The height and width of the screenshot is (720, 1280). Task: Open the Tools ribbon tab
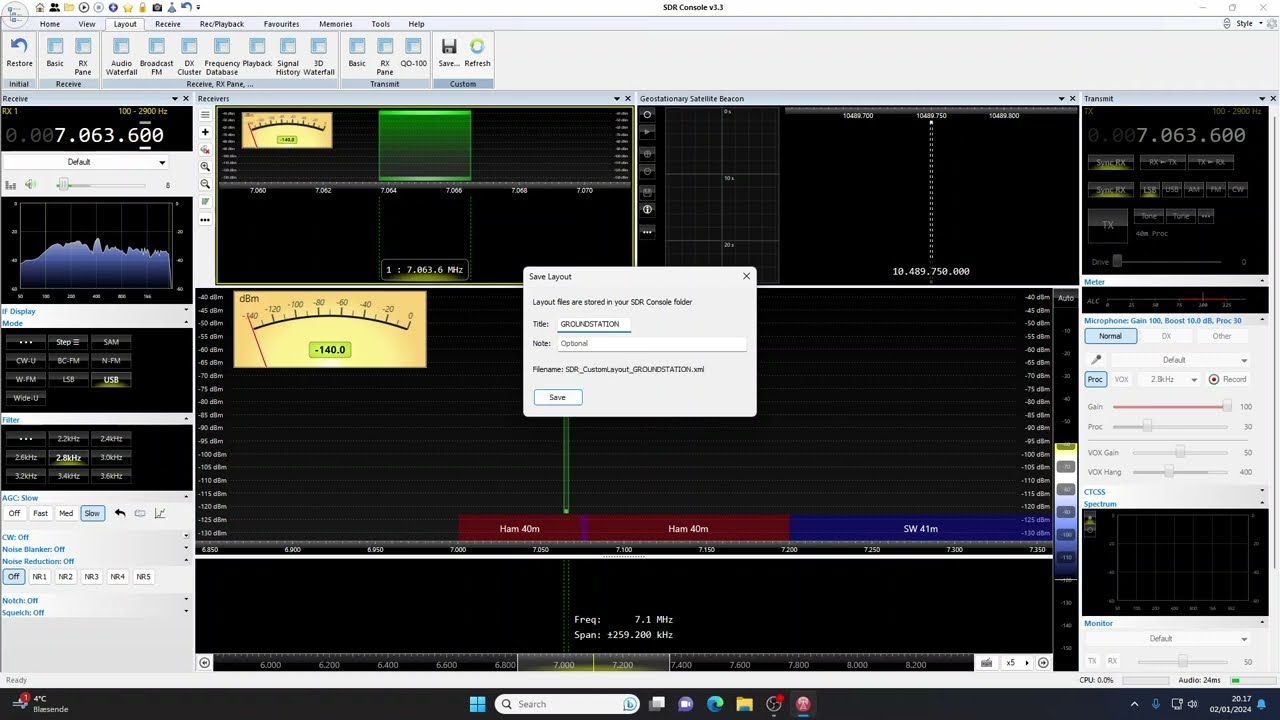pos(381,24)
